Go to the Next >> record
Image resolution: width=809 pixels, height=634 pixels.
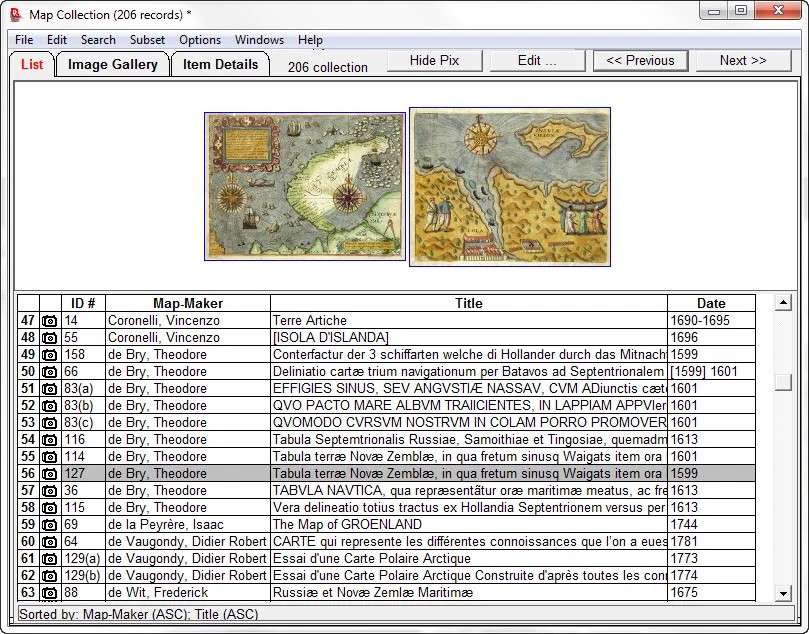[743, 60]
